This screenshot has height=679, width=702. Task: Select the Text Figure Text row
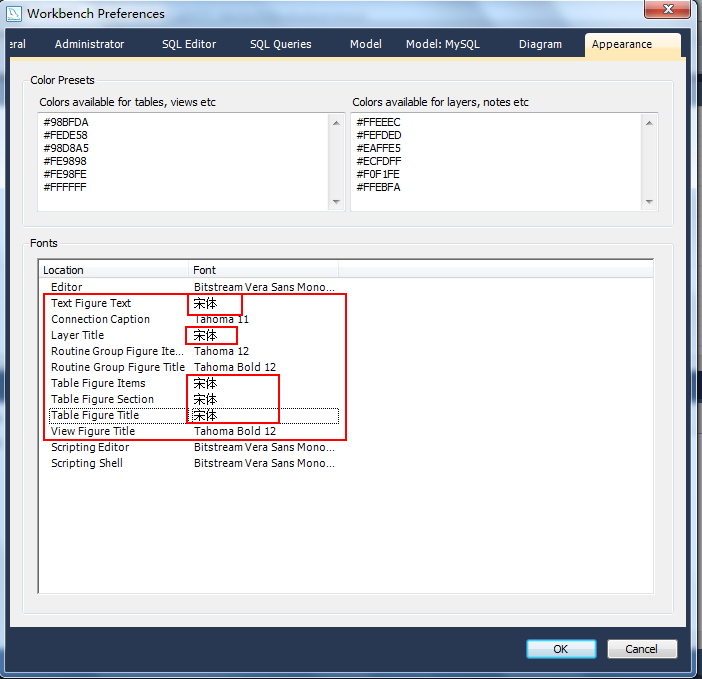click(193, 303)
